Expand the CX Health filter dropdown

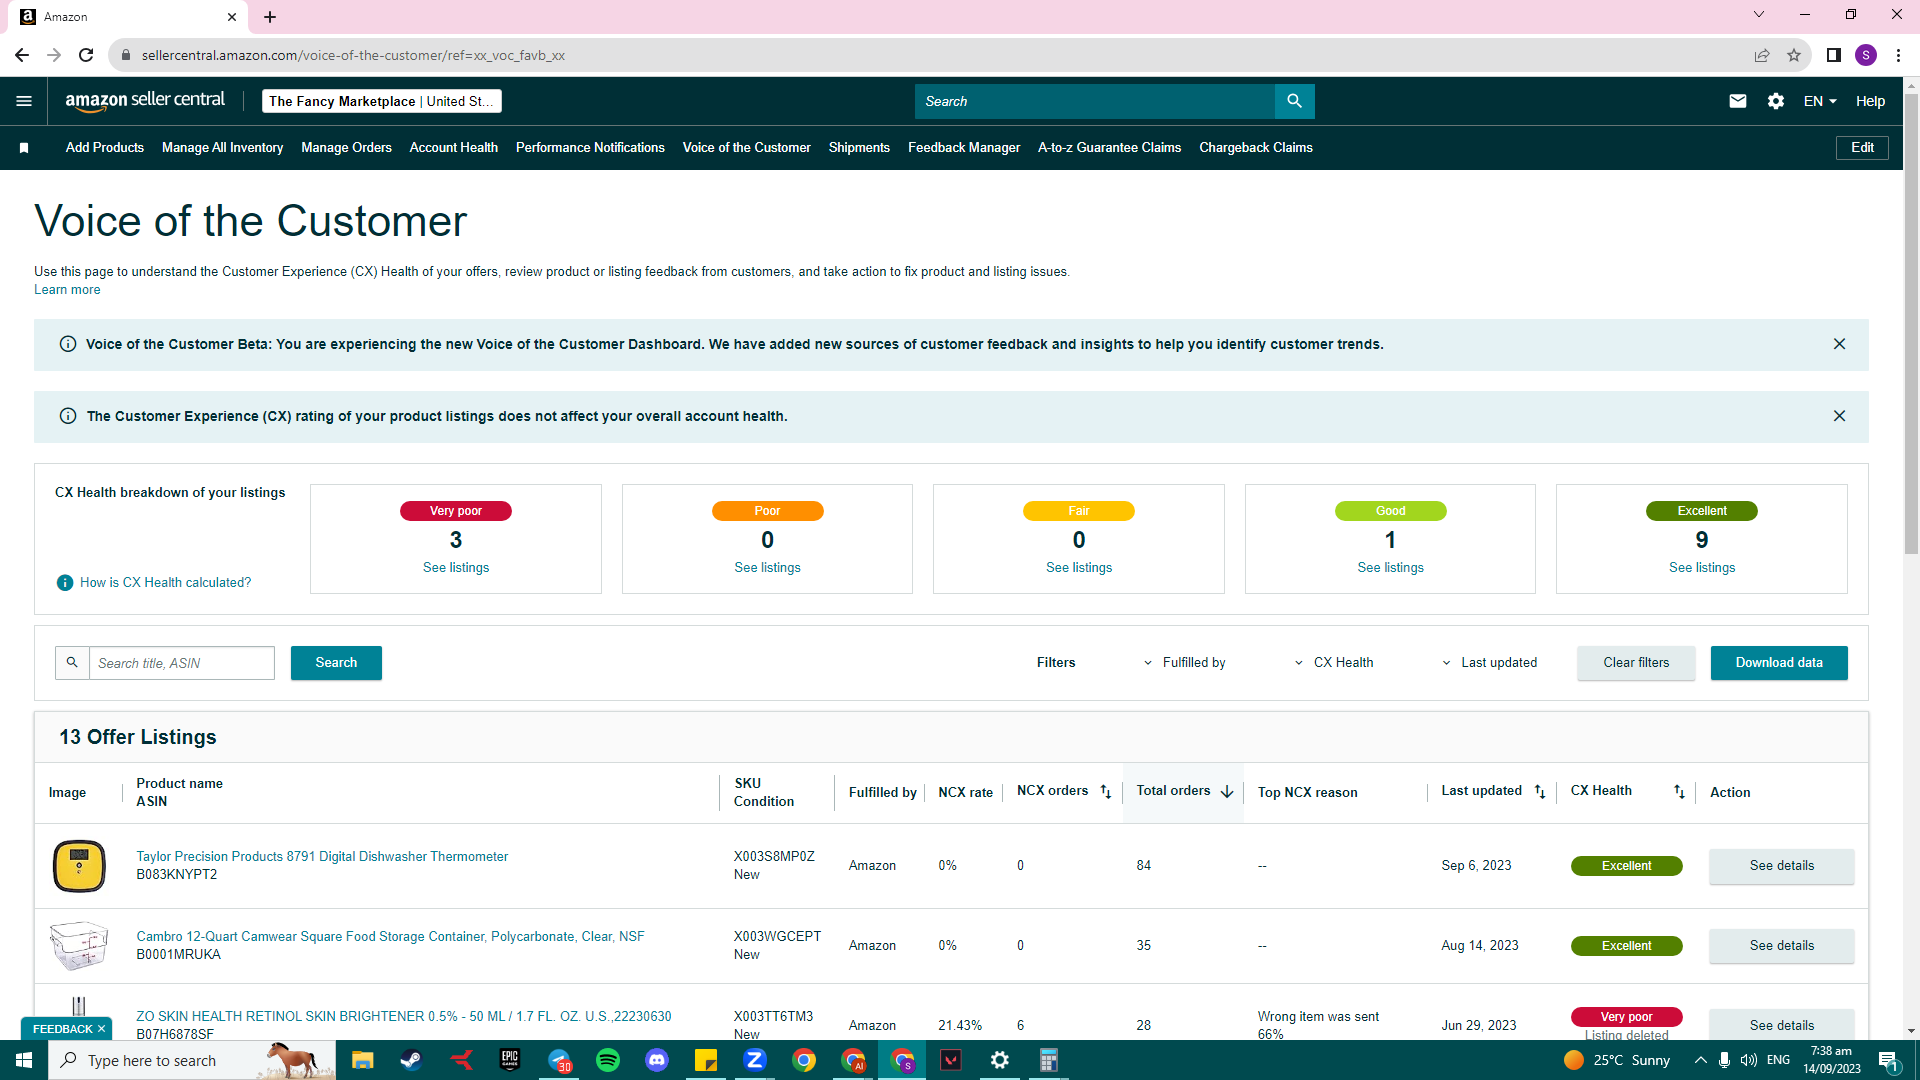click(1334, 663)
